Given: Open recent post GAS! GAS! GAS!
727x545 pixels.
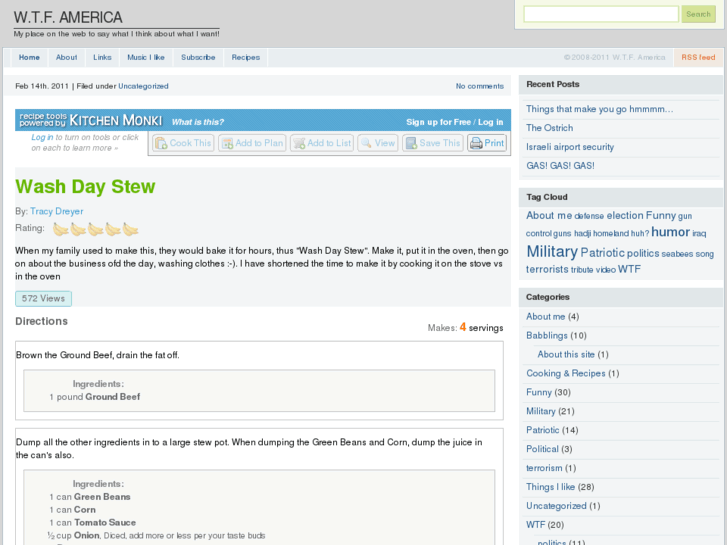Looking at the screenshot, I should 560,166.
